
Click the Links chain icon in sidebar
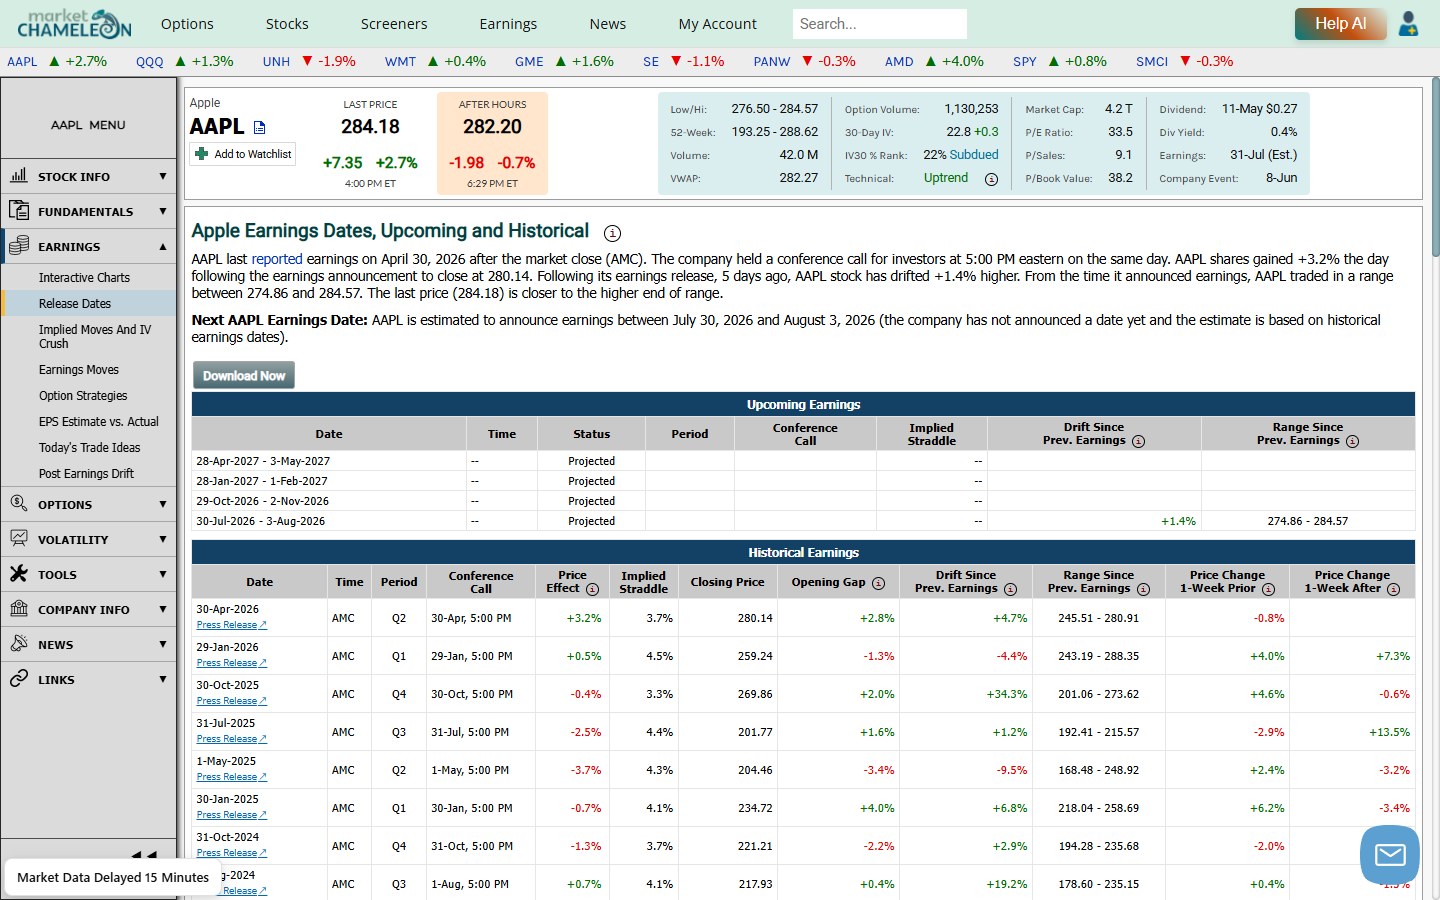tap(19, 678)
